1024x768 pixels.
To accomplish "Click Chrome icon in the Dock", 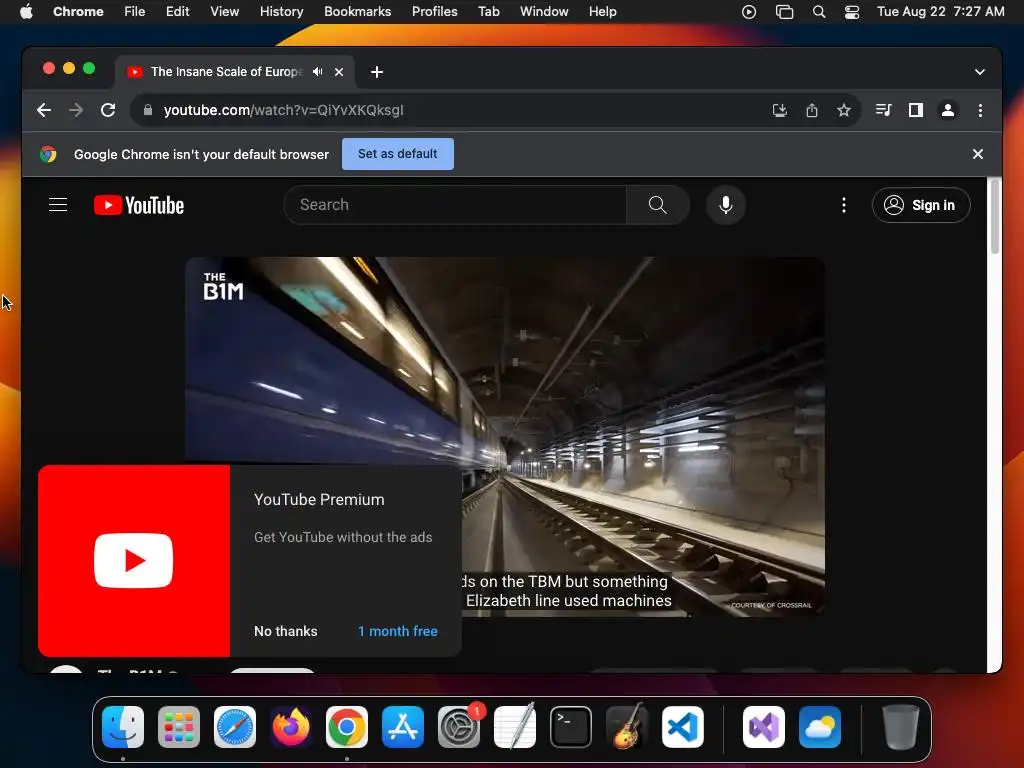I will point(347,727).
